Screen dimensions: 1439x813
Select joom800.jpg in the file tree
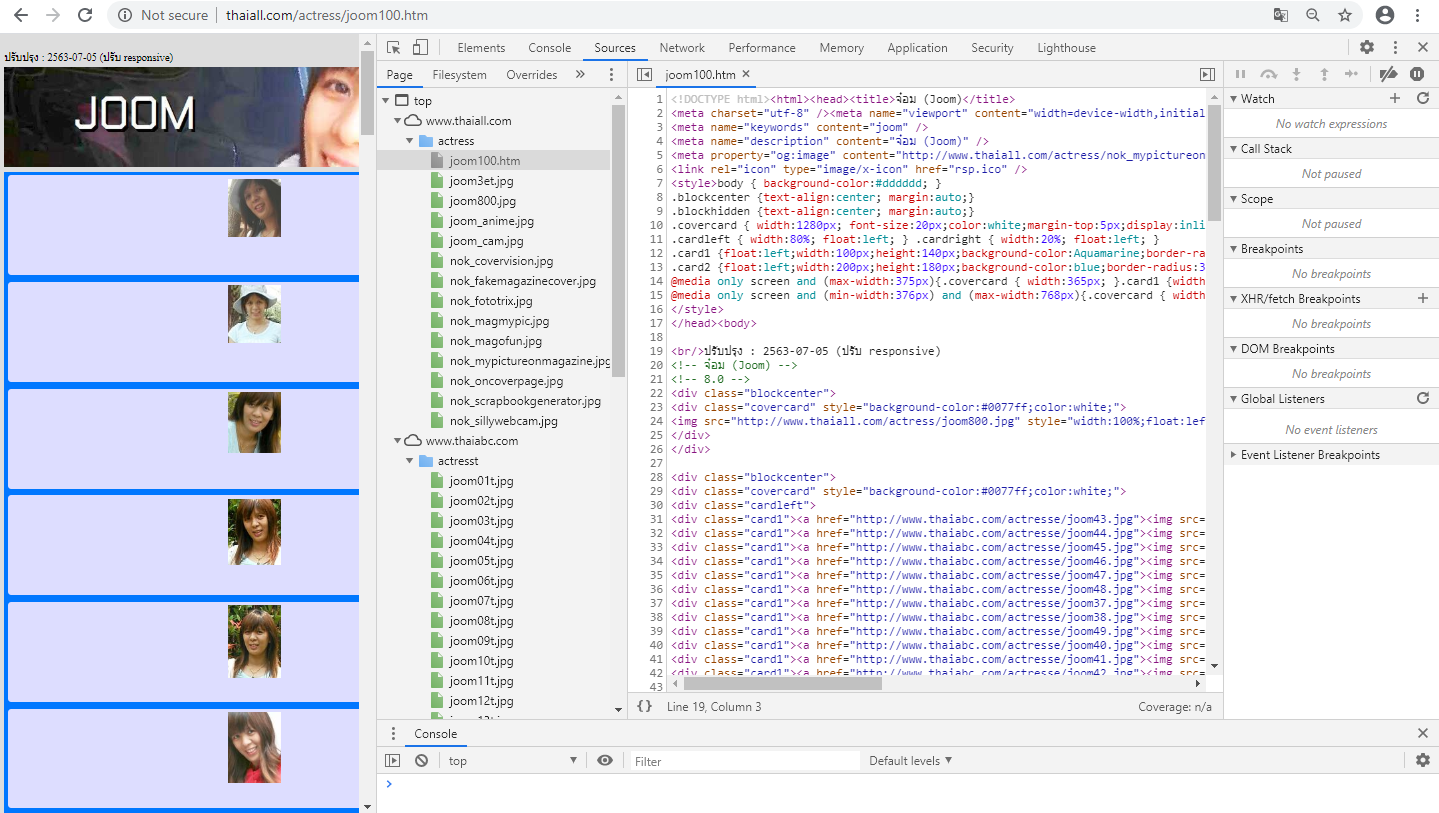coord(482,200)
